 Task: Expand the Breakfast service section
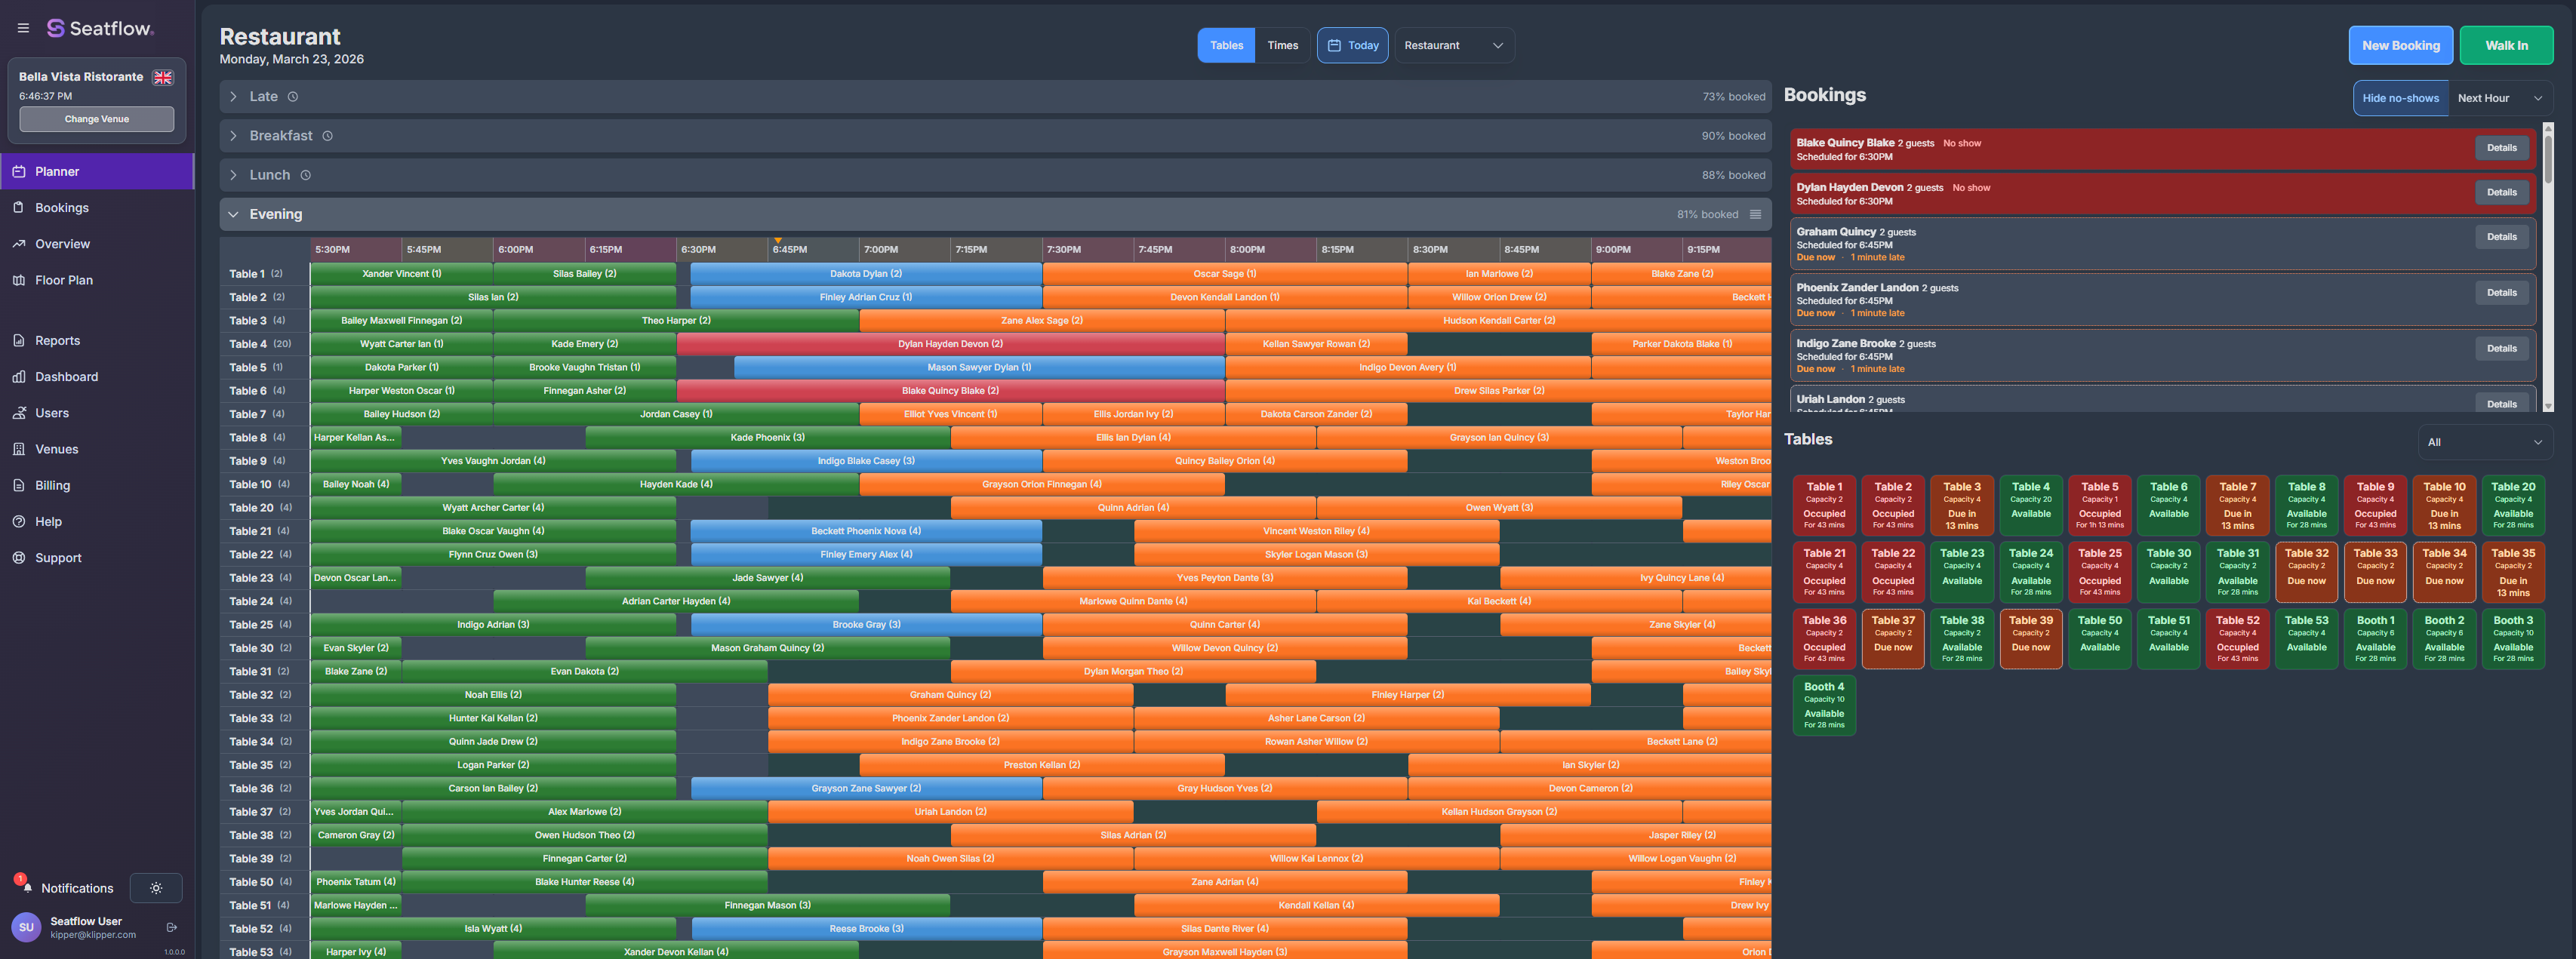995,136
